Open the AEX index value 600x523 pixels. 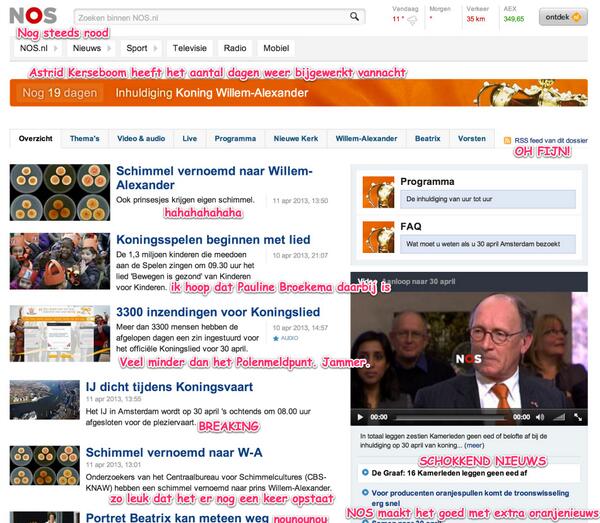point(514,19)
